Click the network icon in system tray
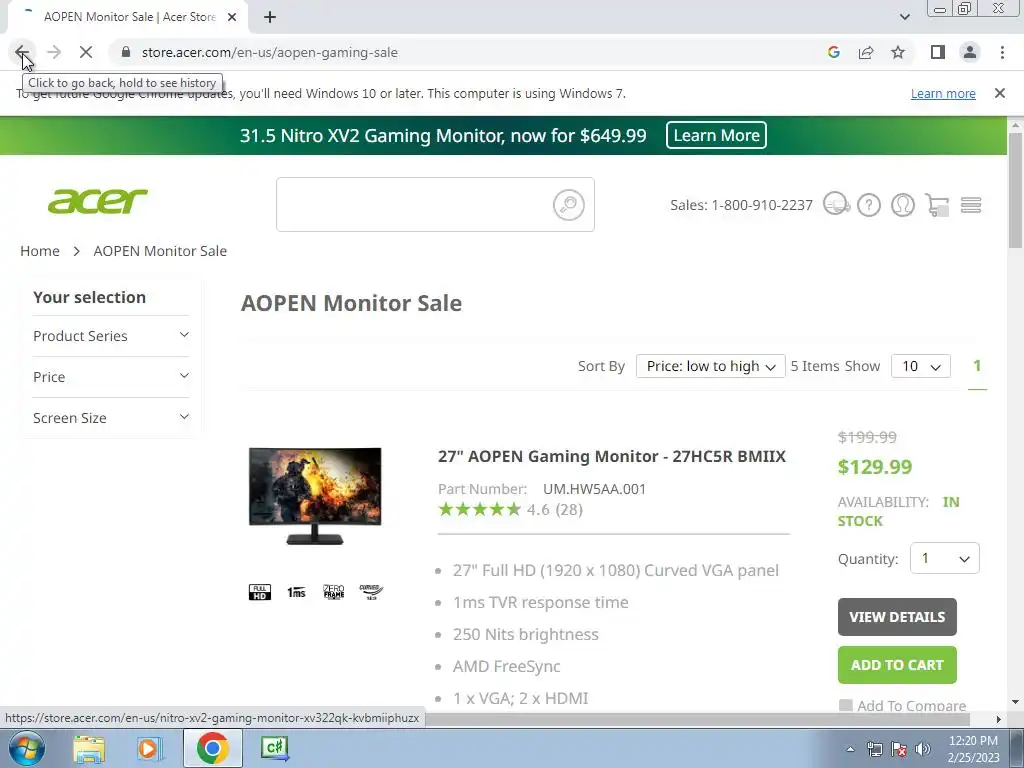1024x768 pixels. (x=874, y=749)
